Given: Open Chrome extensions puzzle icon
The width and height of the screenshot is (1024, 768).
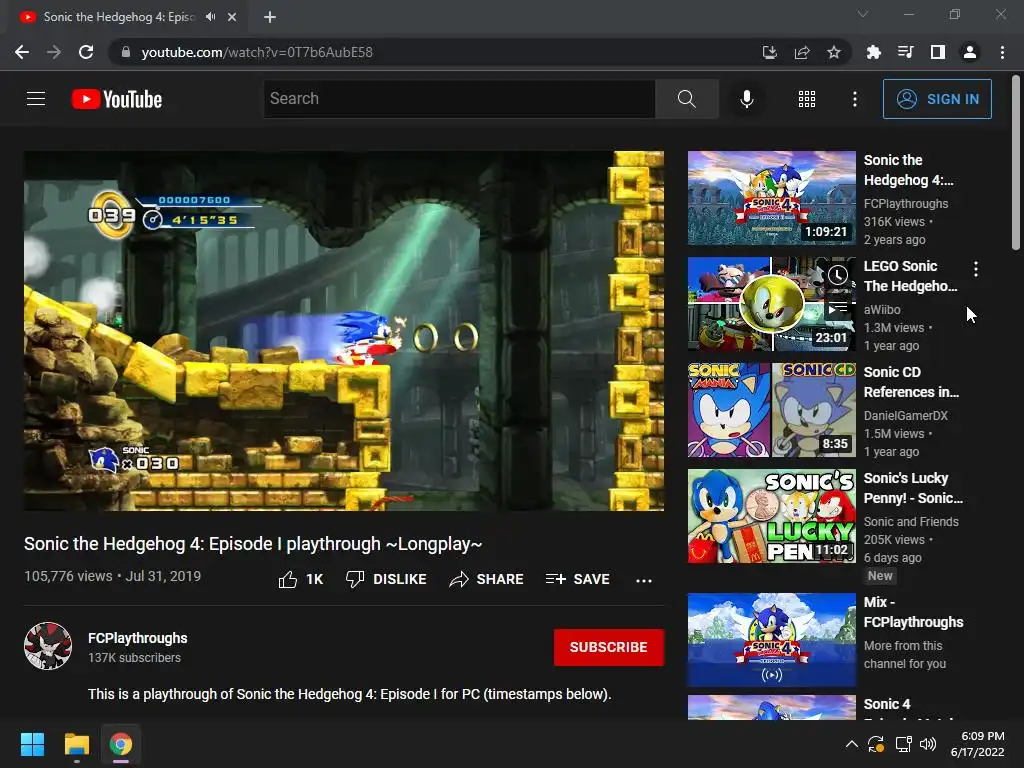Looking at the screenshot, I should pos(873,52).
